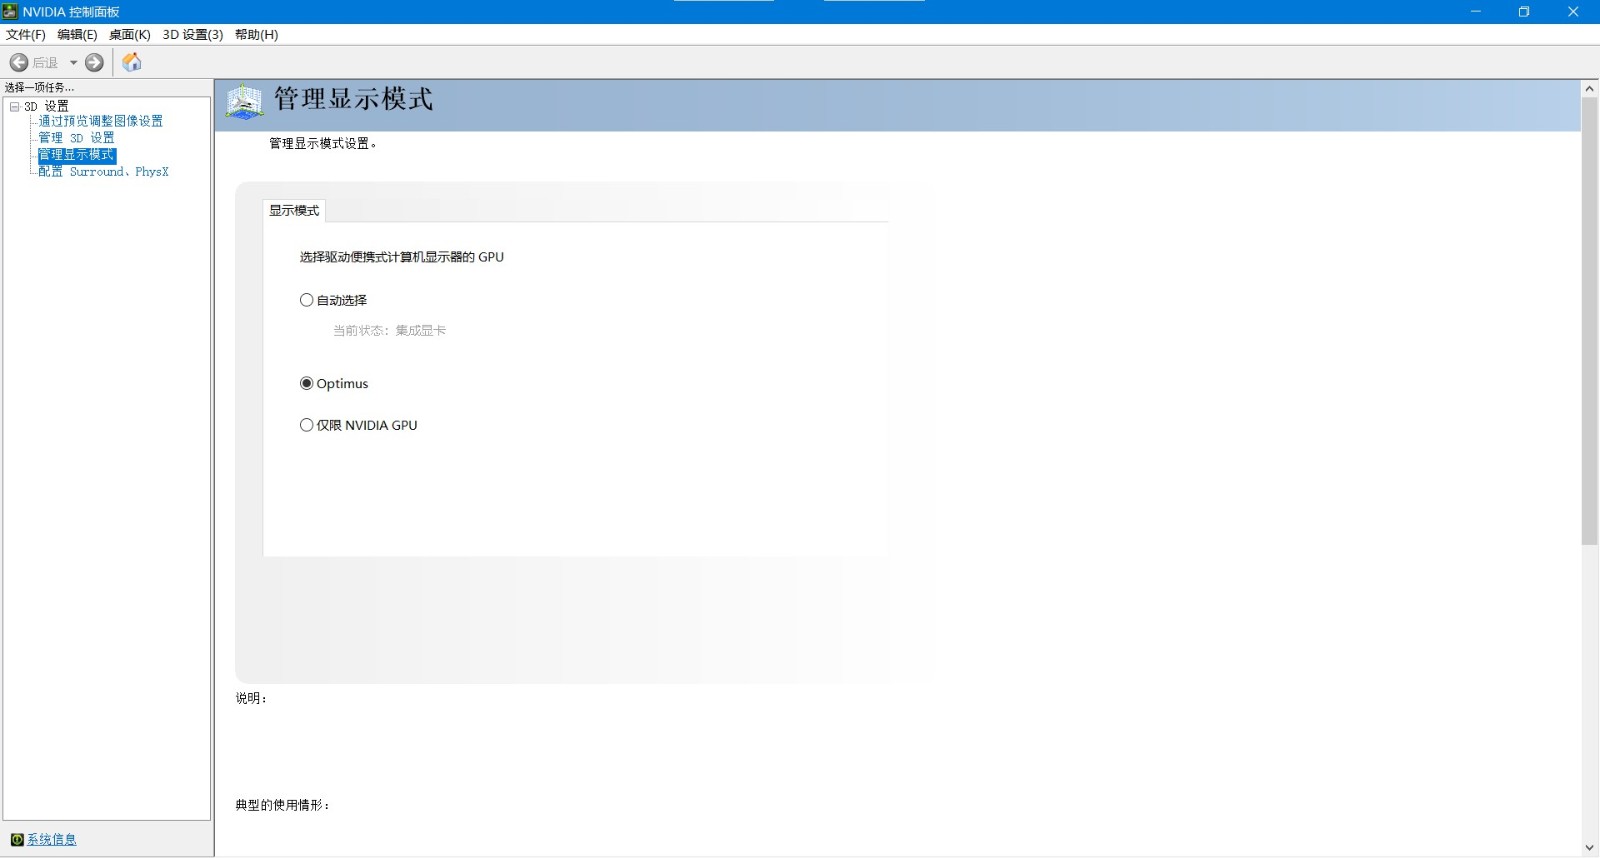Open the 系统信息 link
1600x858 pixels.
[x=51, y=840]
